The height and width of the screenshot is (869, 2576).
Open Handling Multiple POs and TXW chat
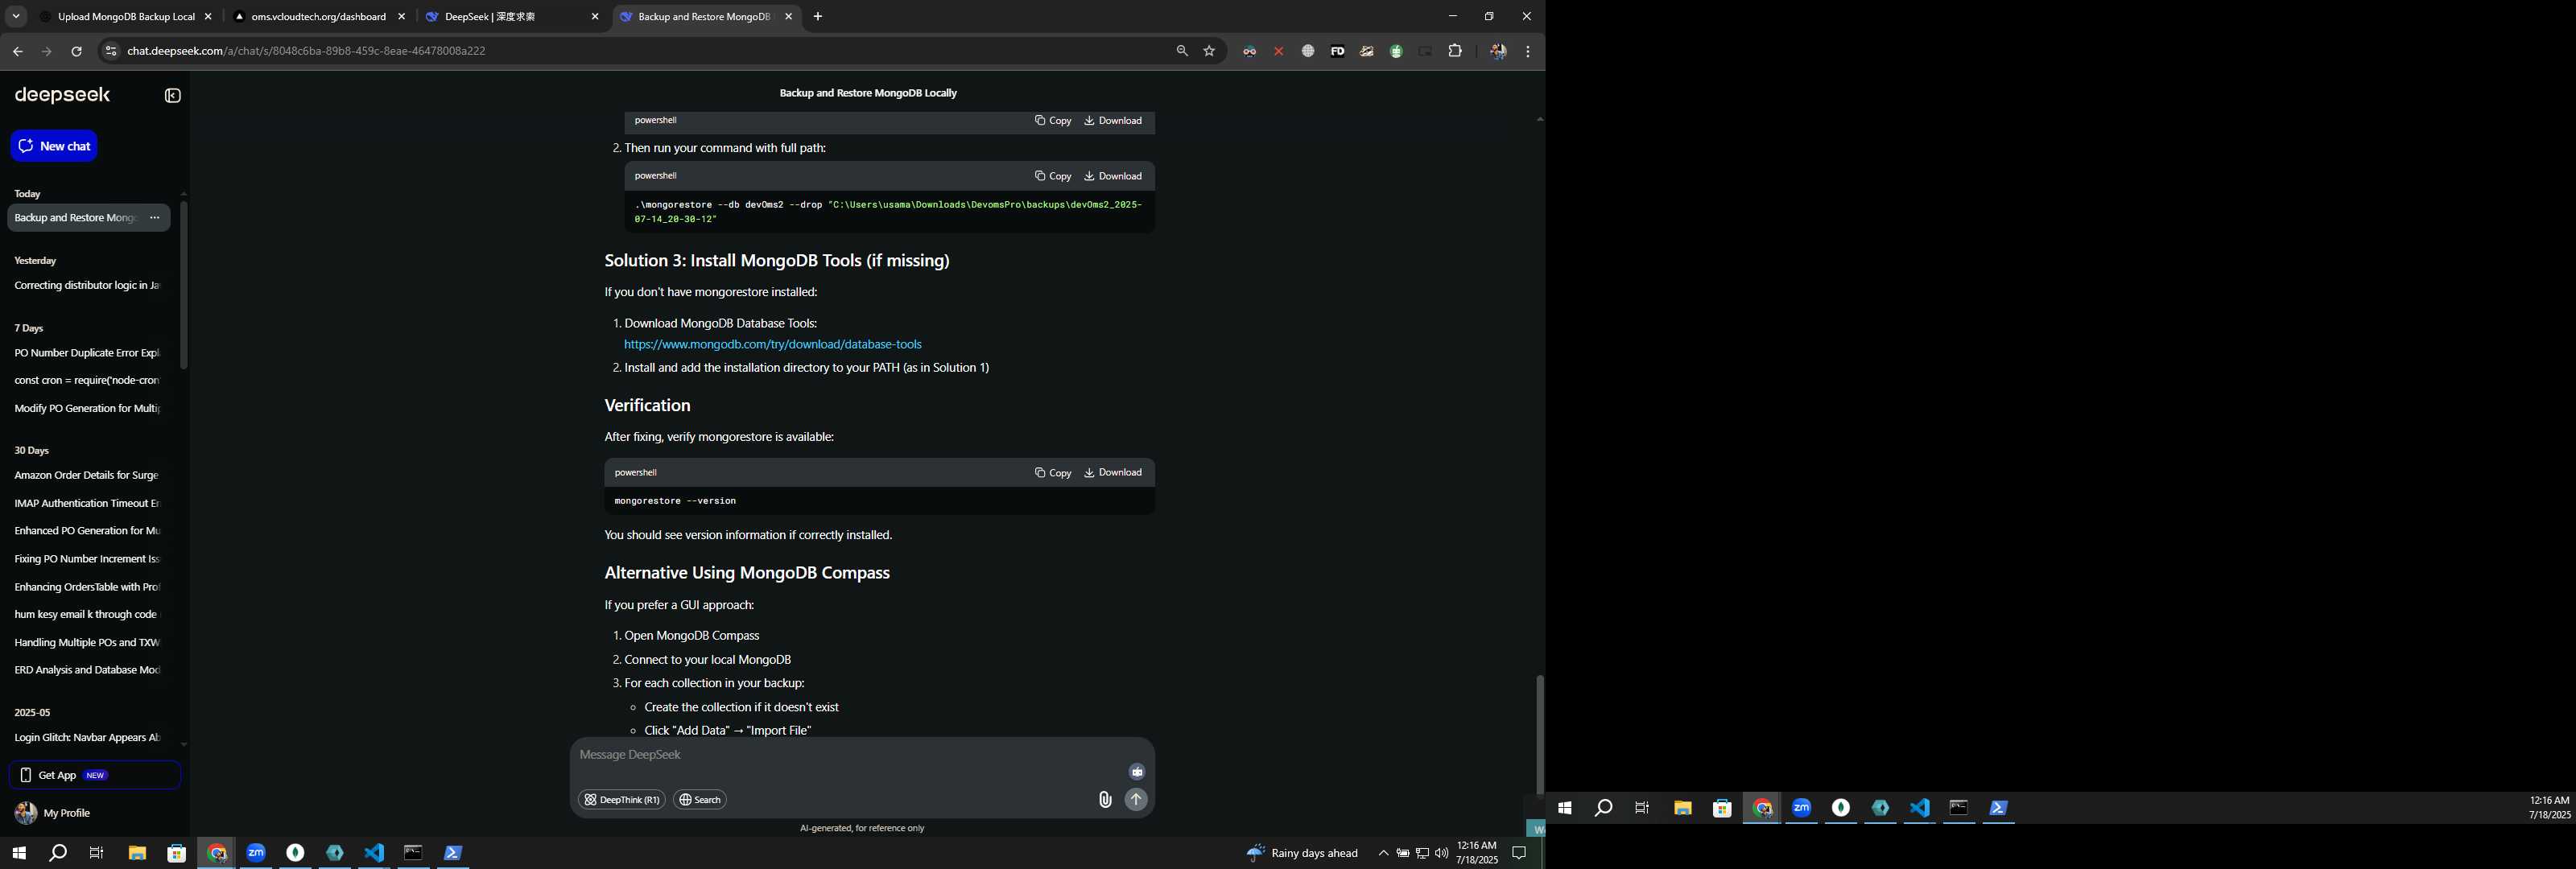pyautogui.click(x=87, y=643)
